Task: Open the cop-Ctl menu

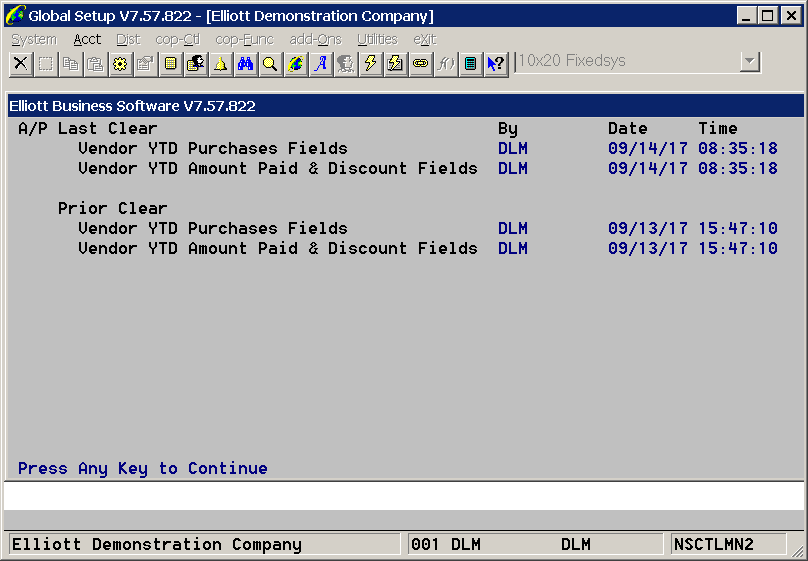Action: pyautogui.click(x=177, y=39)
